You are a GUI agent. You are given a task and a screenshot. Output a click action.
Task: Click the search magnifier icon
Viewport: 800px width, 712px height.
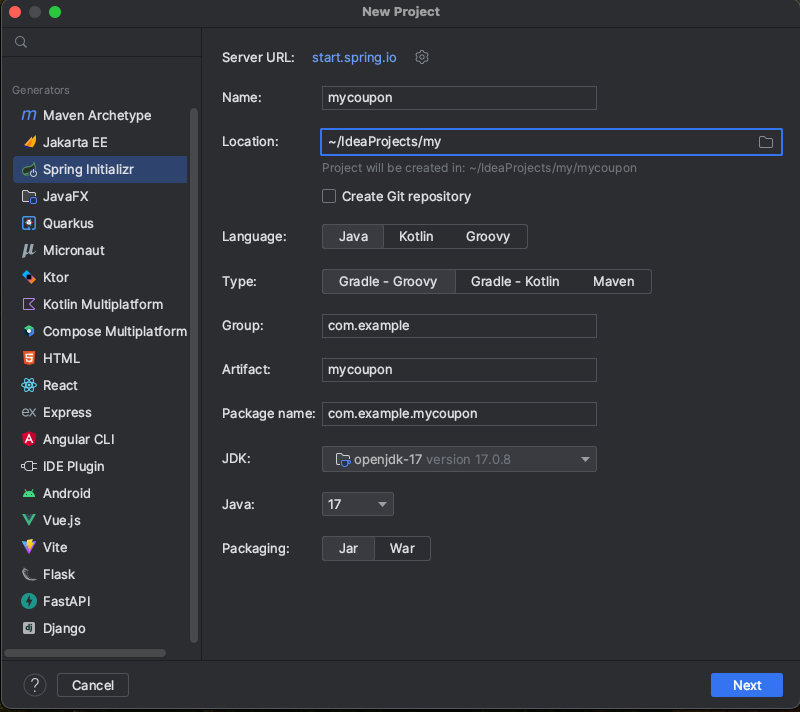(21, 42)
